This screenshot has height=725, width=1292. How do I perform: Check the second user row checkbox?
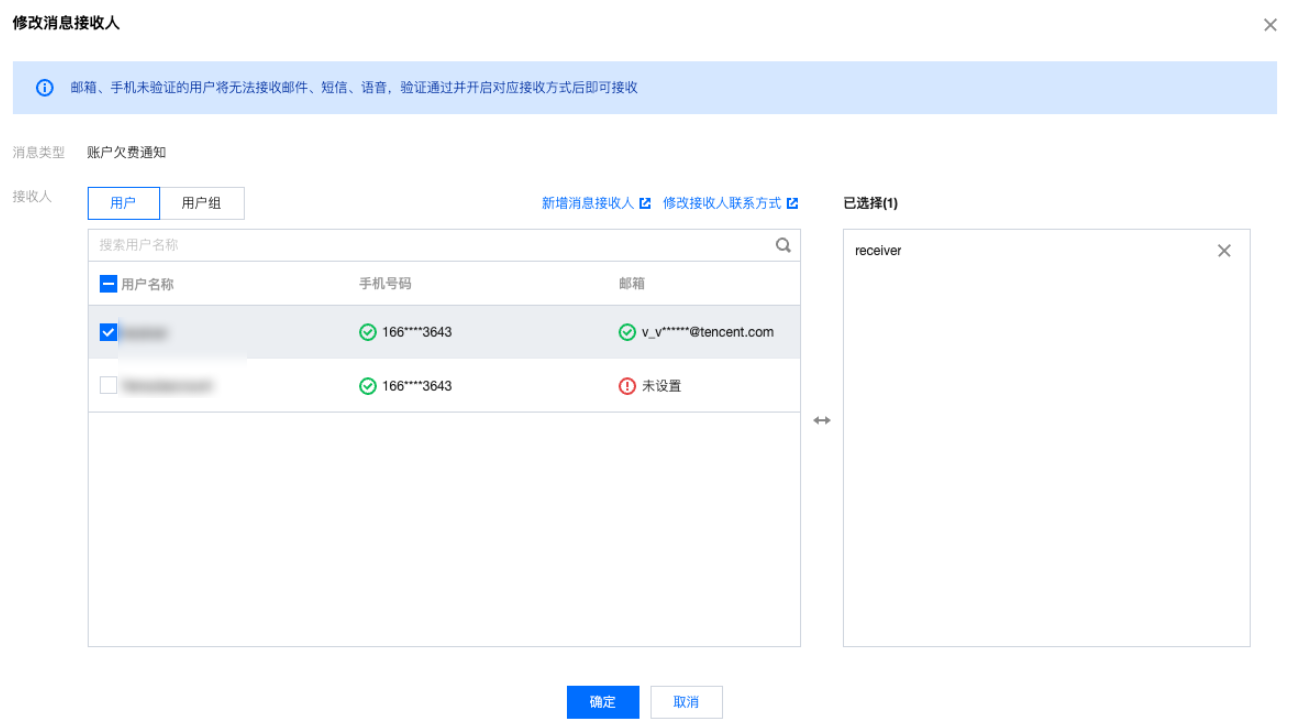tap(109, 386)
